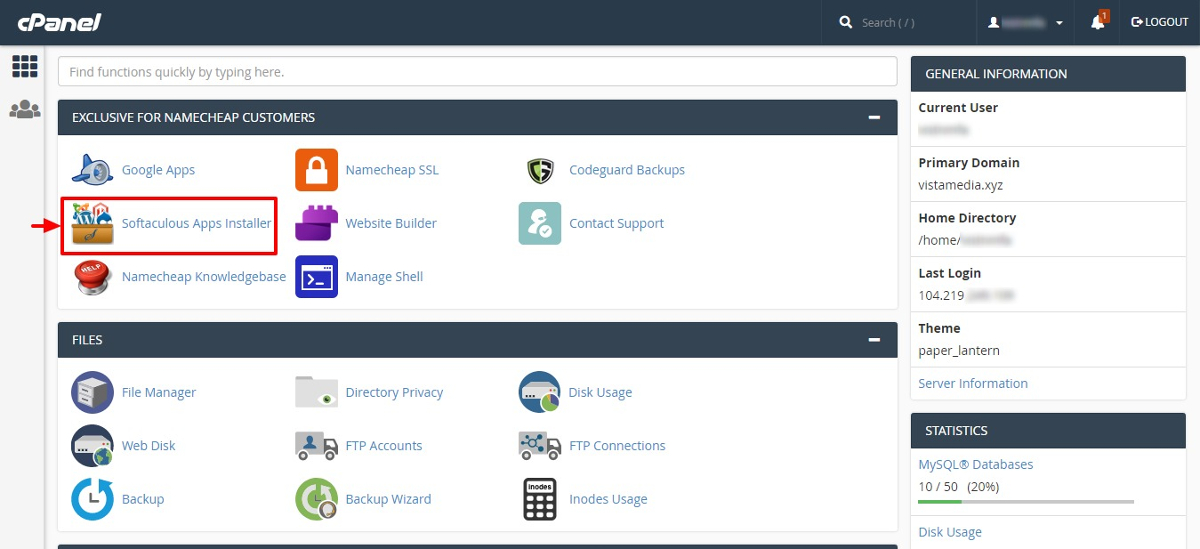Click the Contact Support text link
Viewport: 1200px width, 549px height.
[x=616, y=223]
